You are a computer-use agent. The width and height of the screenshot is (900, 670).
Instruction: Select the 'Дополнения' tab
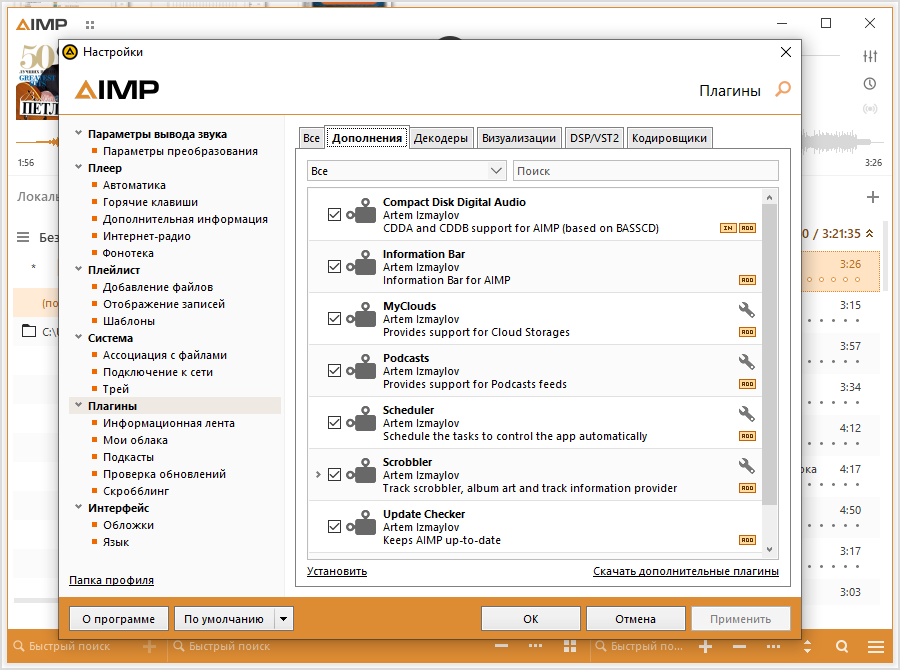point(367,138)
